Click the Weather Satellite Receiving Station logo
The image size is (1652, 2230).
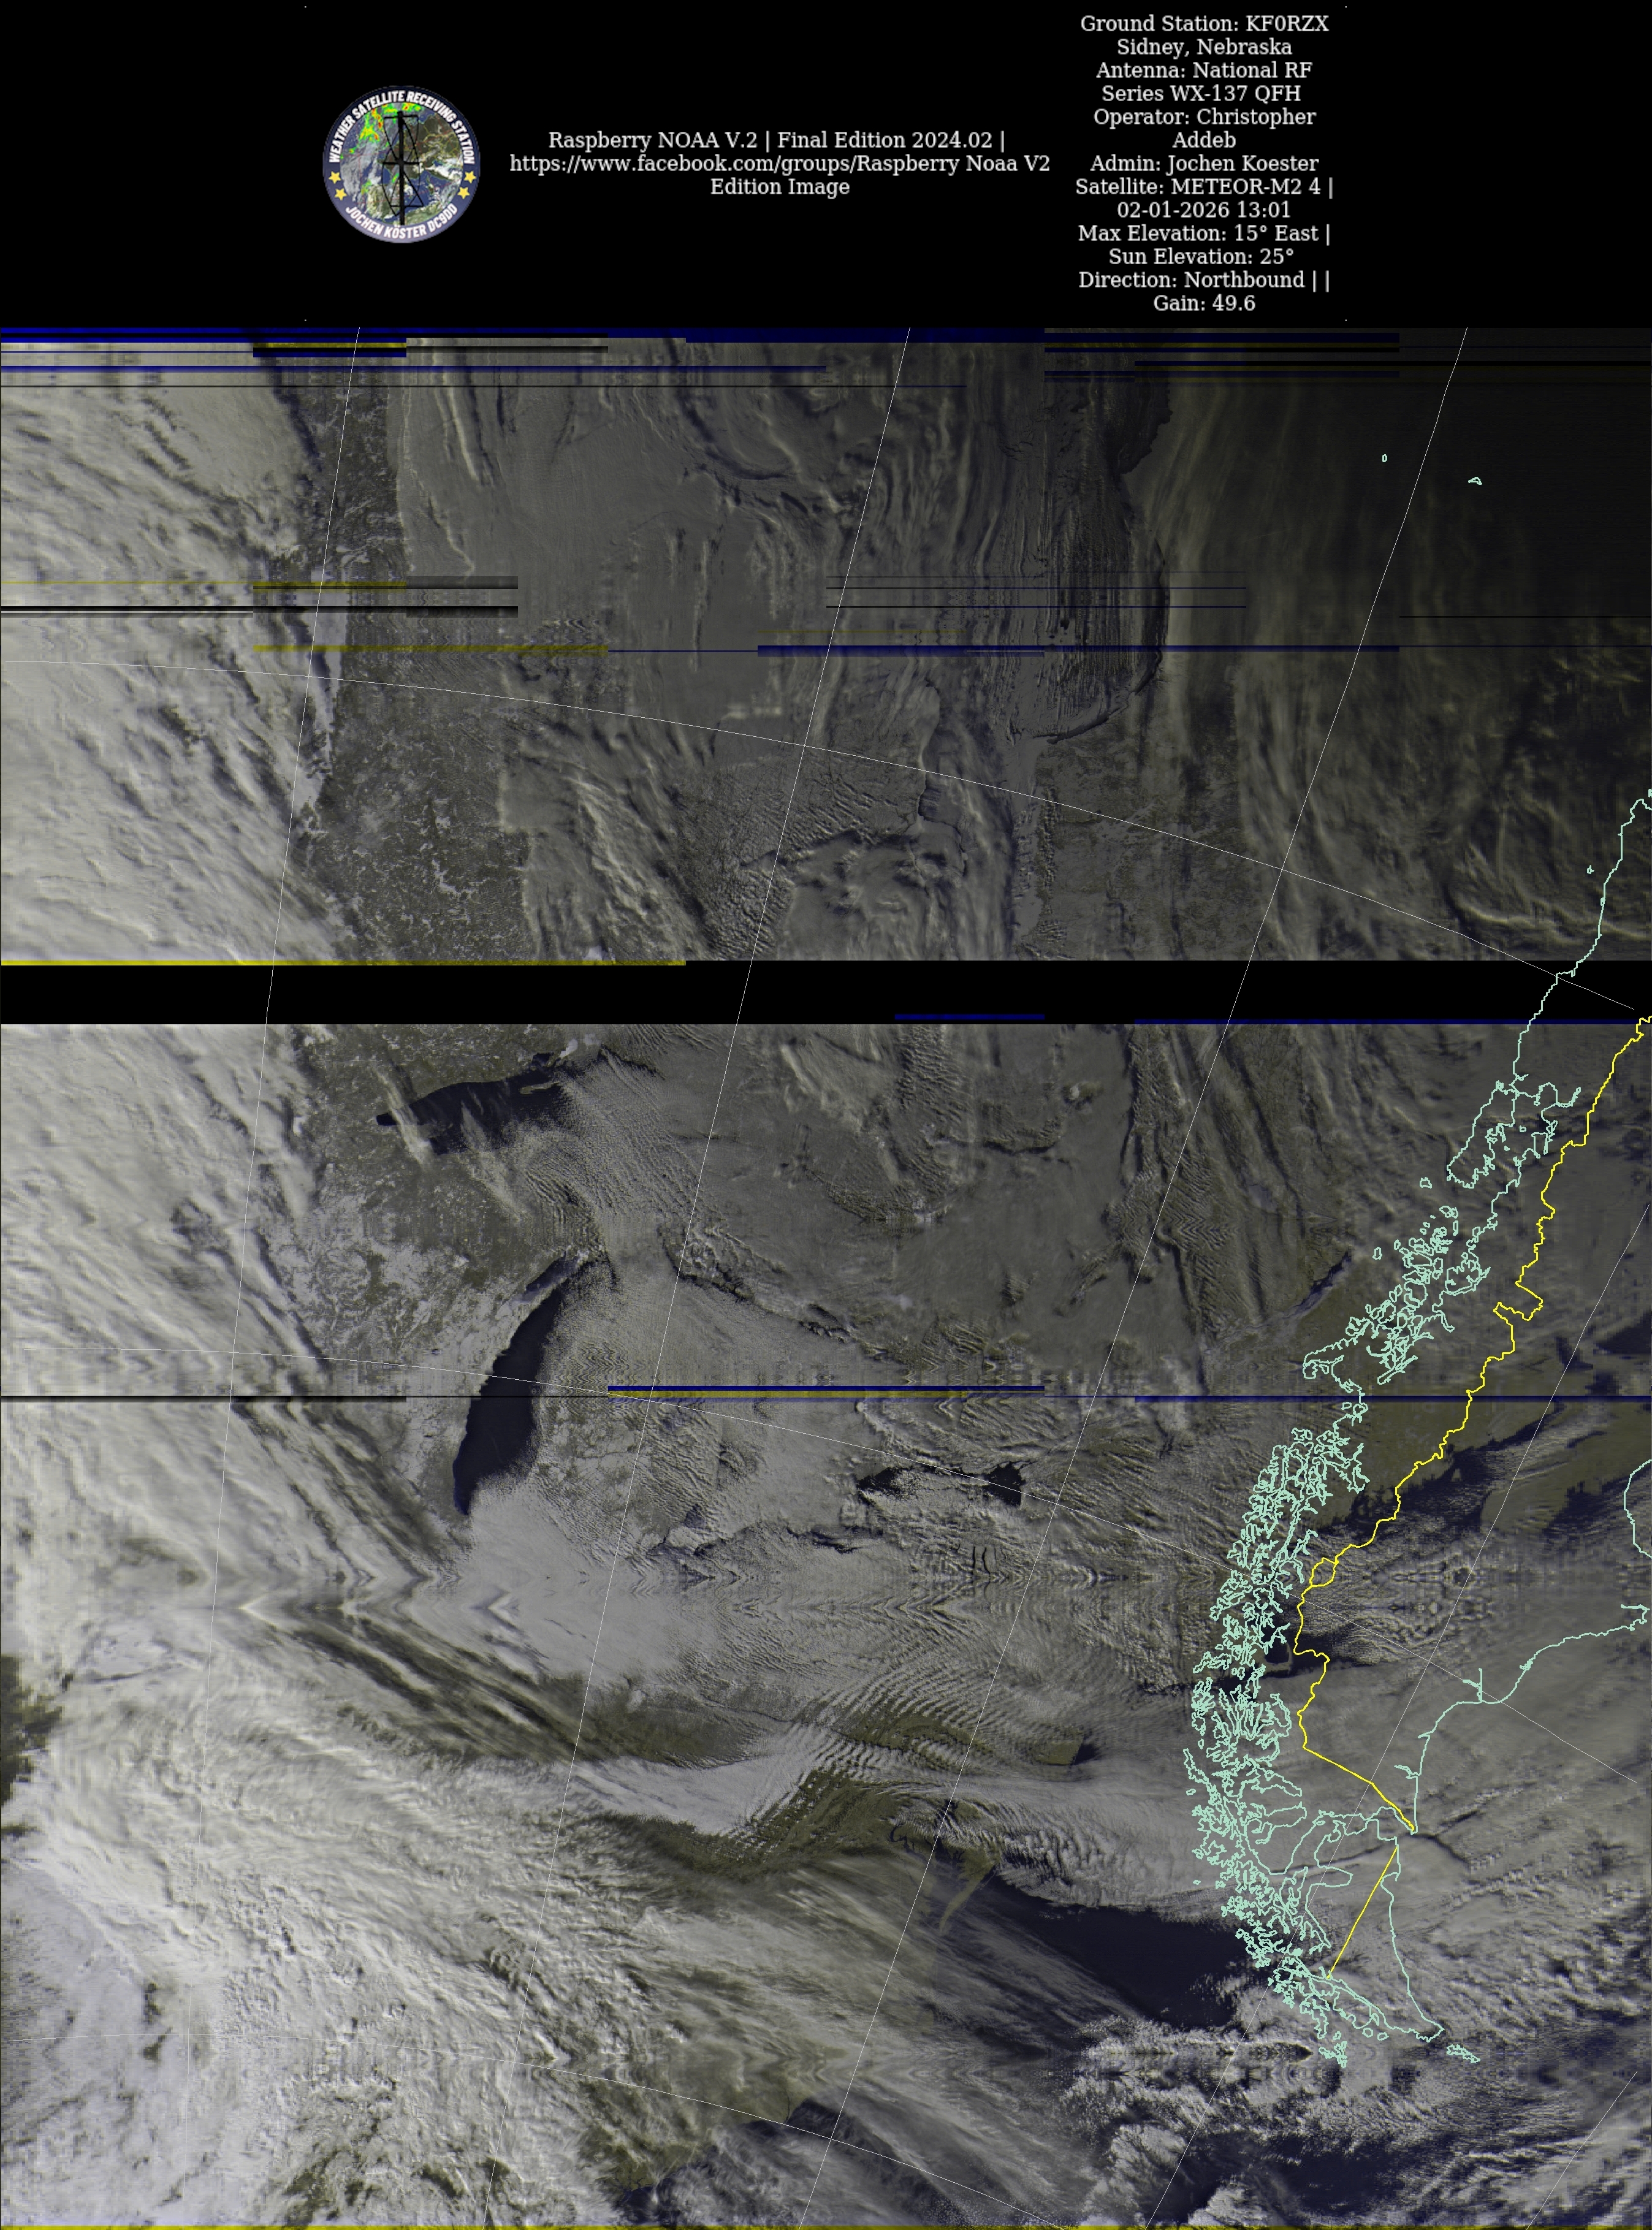tap(401, 165)
